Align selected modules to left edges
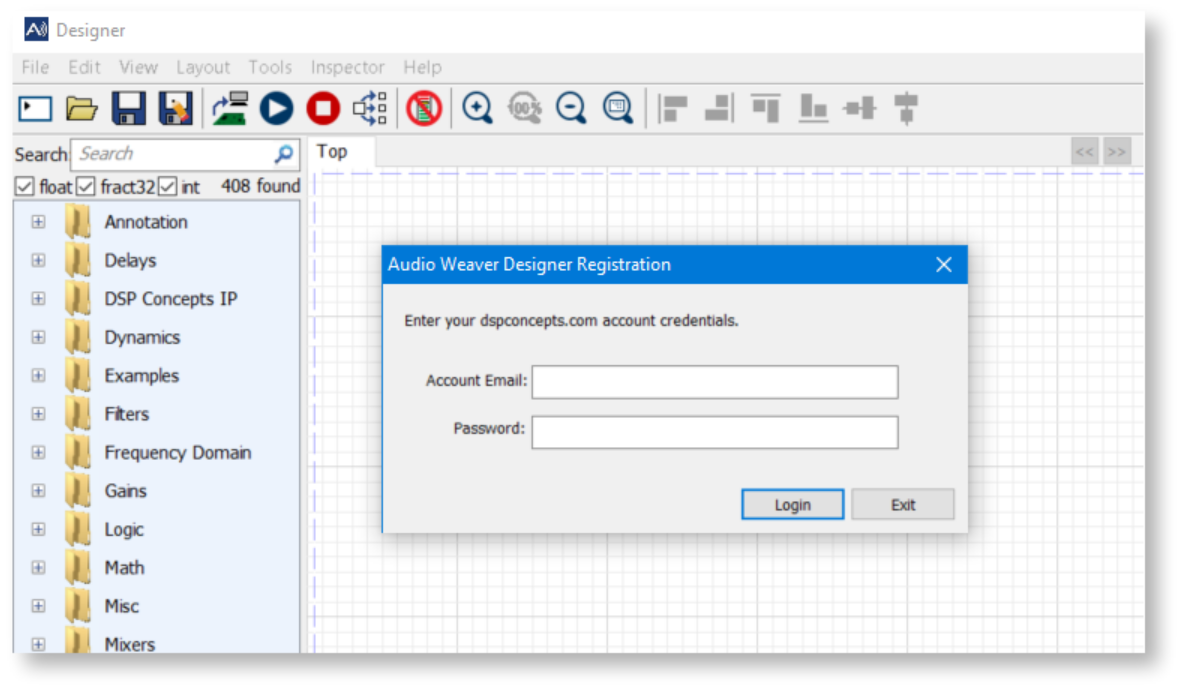Image resolution: width=1180 pixels, height=685 pixels. 673,108
